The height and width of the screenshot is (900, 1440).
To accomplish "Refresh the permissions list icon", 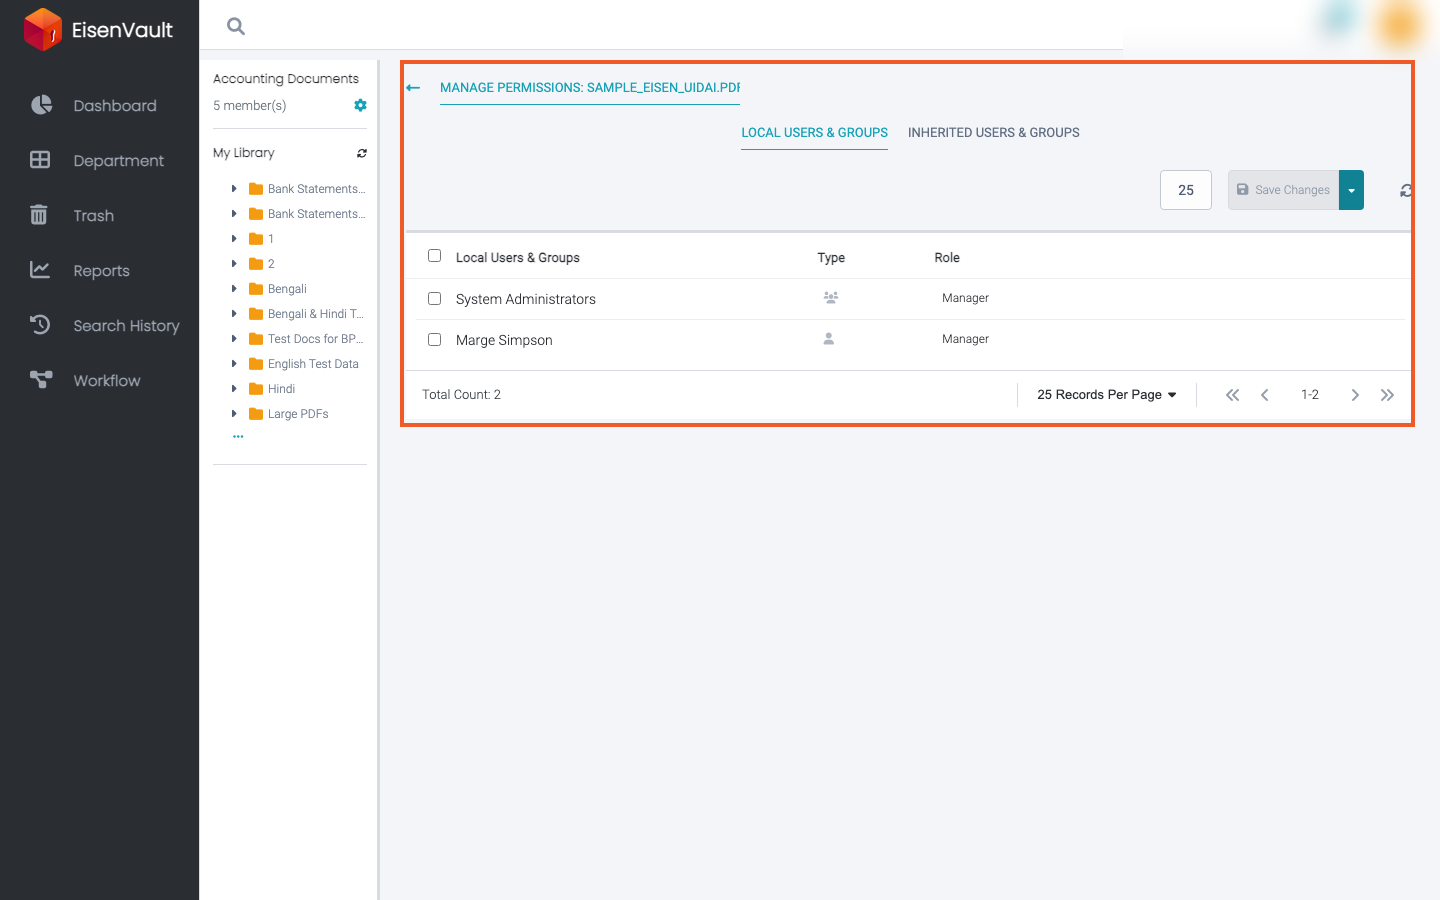I will click(1405, 190).
